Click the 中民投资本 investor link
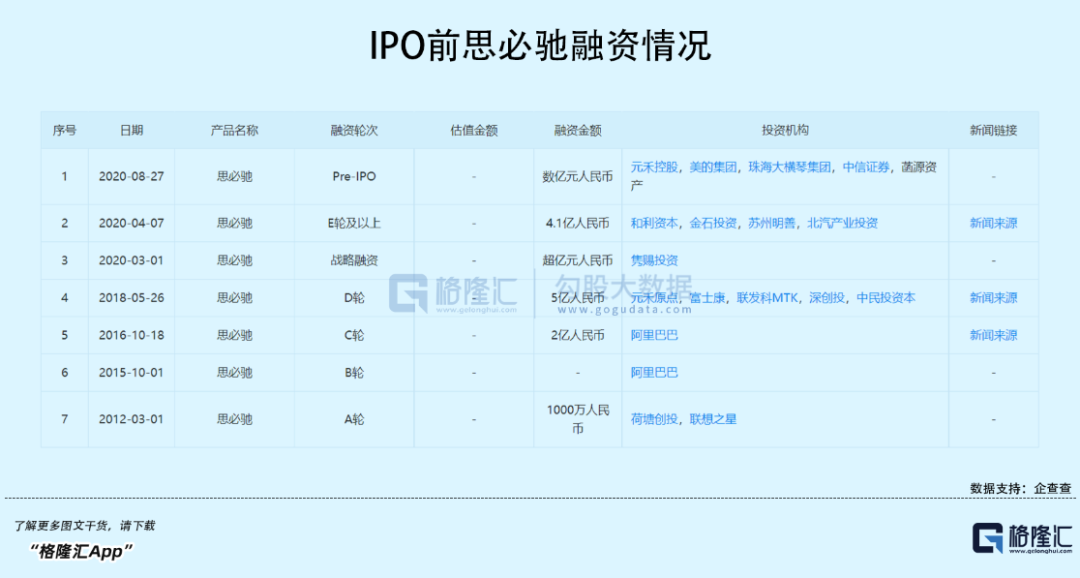Viewport: 1080px width, 578px height. click(886, 298)
